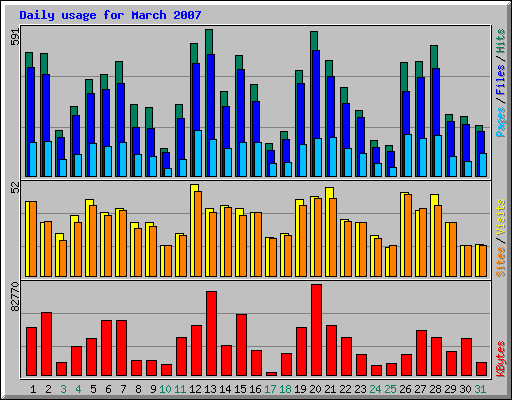Click day label 19 on the axis
This screenshot has height=400, width=512.
point(300,389)
